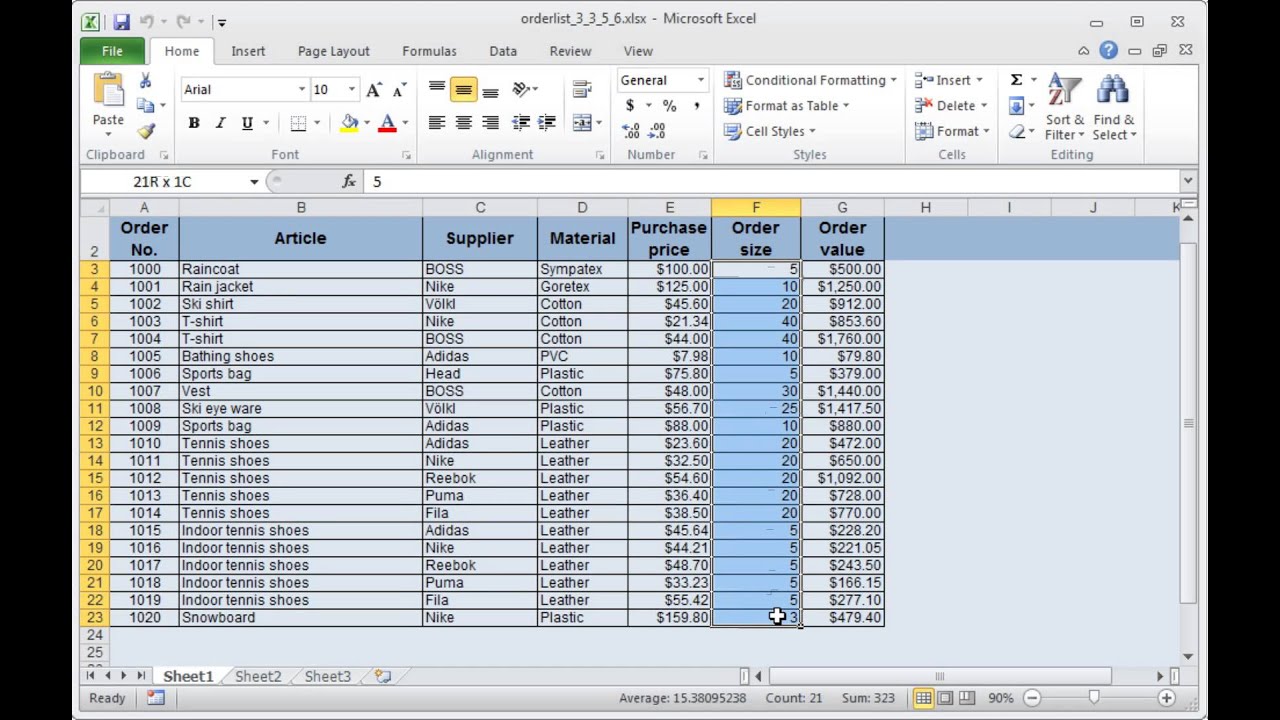This screenshot has height=720, width=1280.
Task: Click the Insert Worksheet tab icon
Action: [383, 676]
